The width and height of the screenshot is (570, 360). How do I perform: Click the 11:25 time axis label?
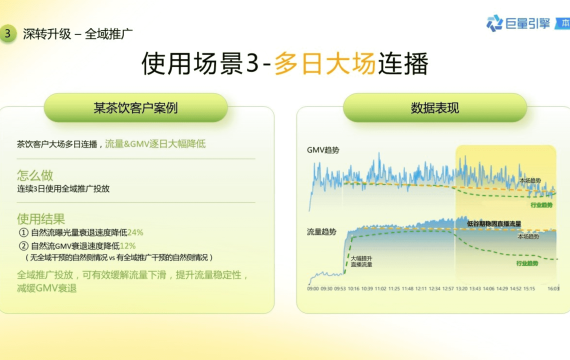tap(394, 288)
